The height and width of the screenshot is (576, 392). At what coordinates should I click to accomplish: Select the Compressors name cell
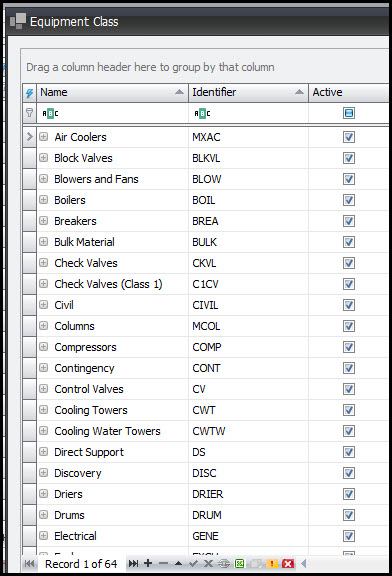pyautogui.click(x=112, y=347)
